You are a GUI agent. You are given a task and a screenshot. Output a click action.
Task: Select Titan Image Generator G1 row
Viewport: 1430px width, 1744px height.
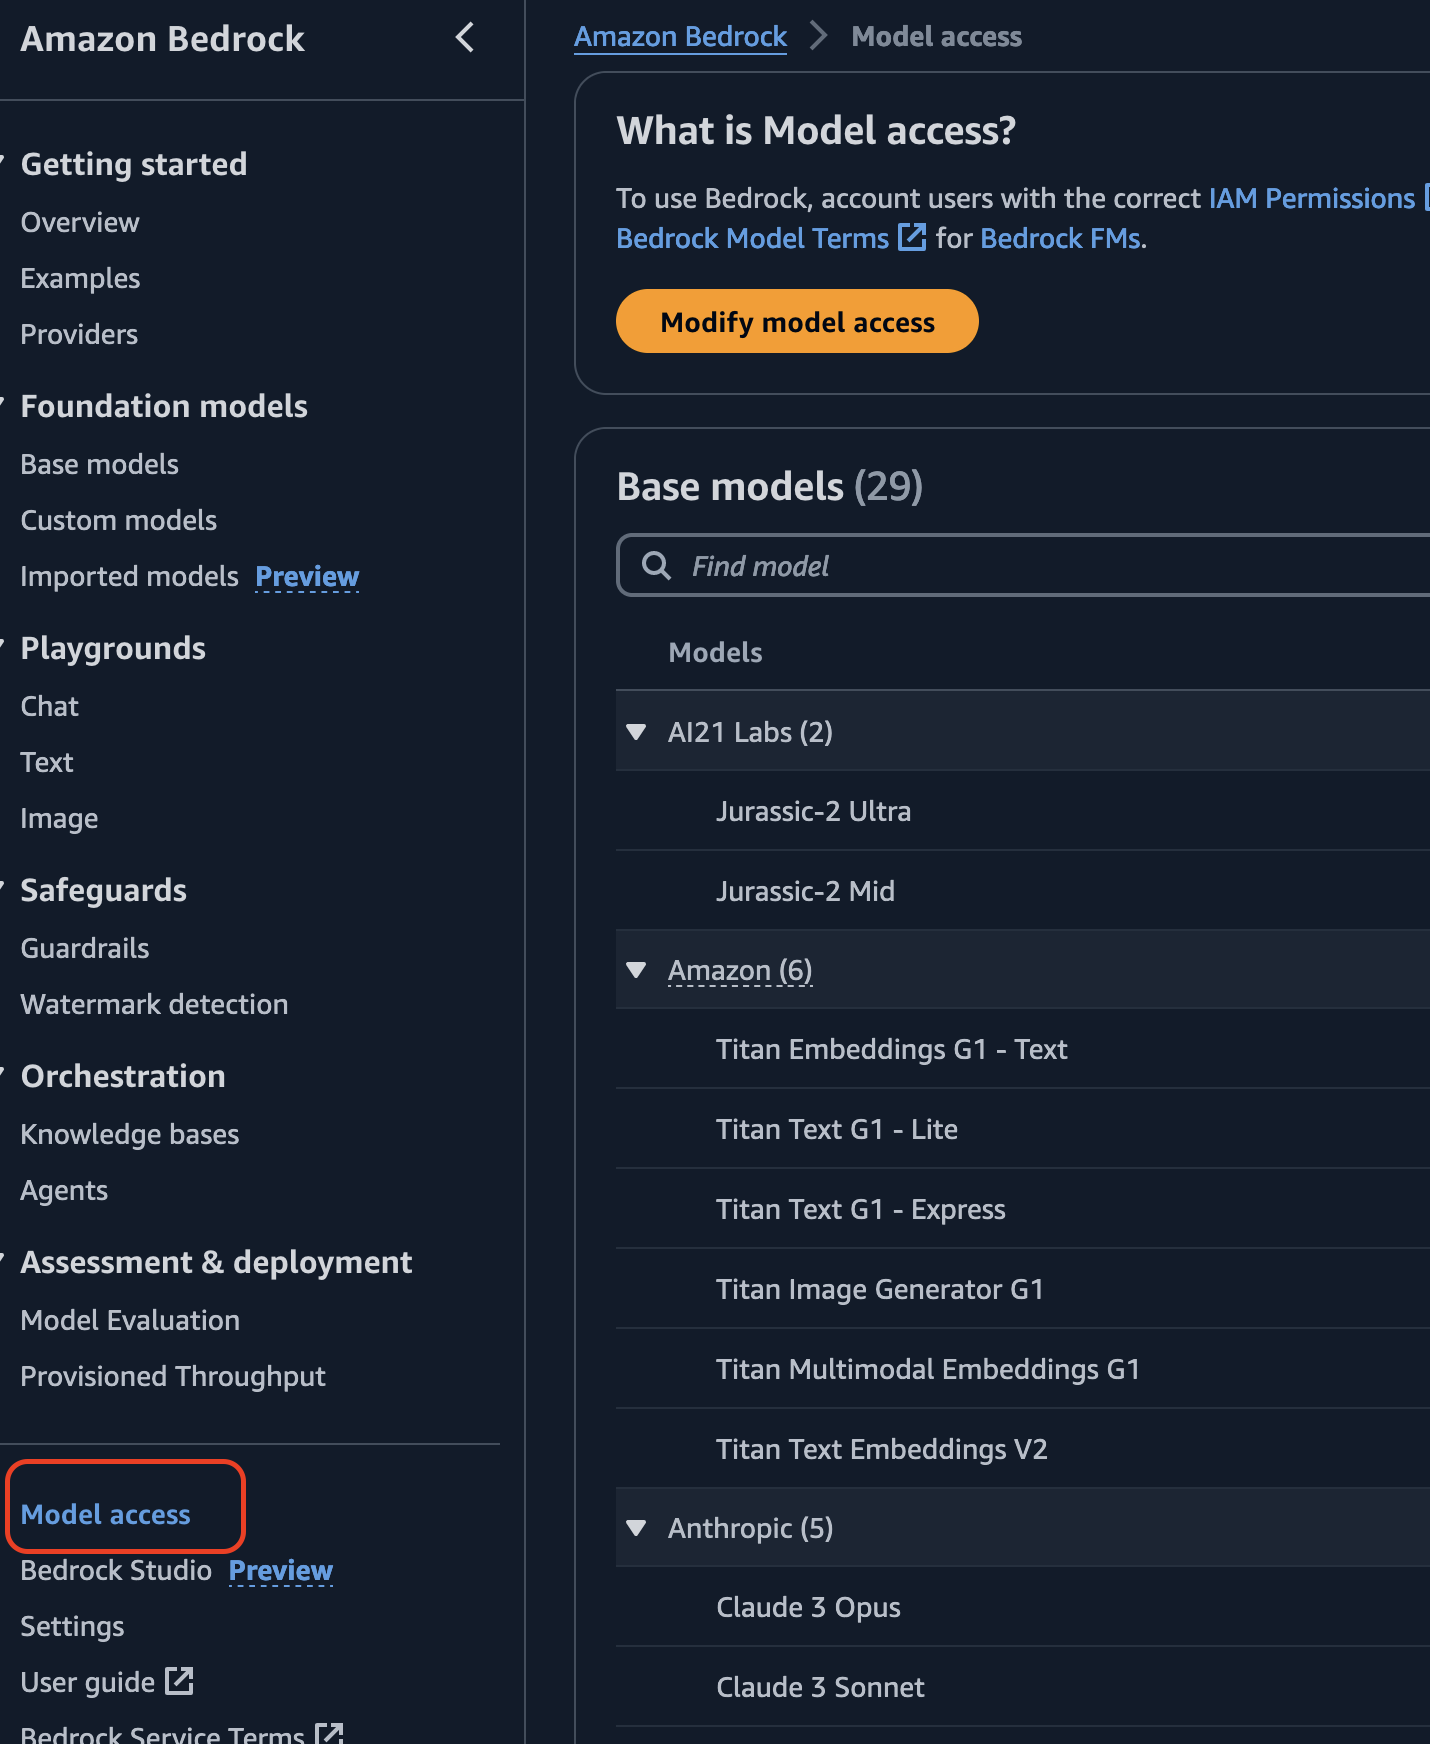coord(879,1289)
